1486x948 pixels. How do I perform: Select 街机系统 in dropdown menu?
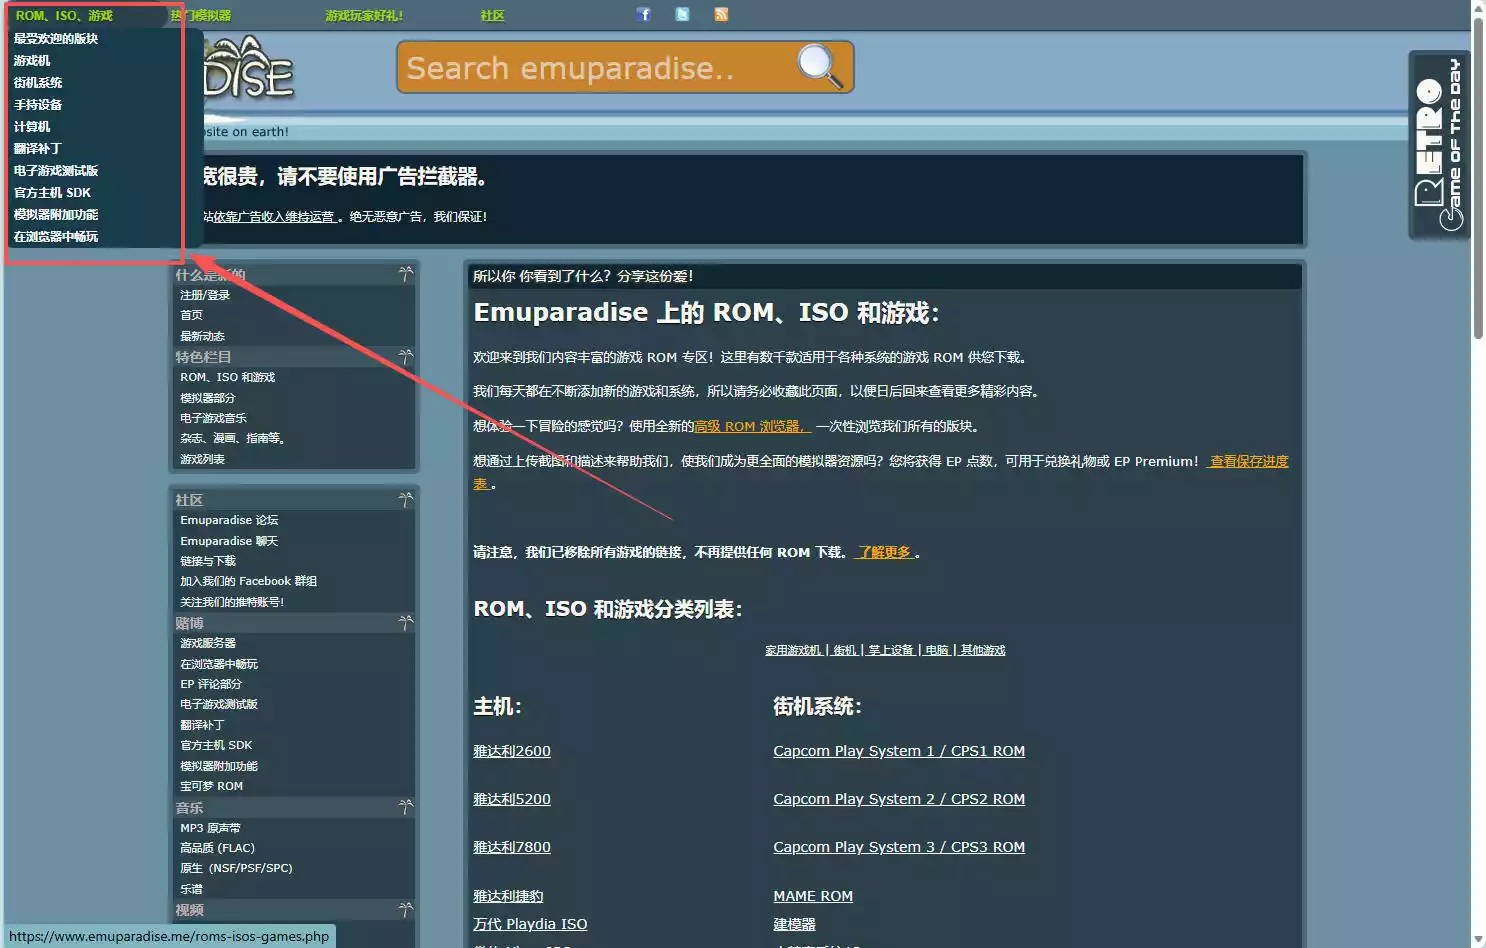[x=38, y=82]
